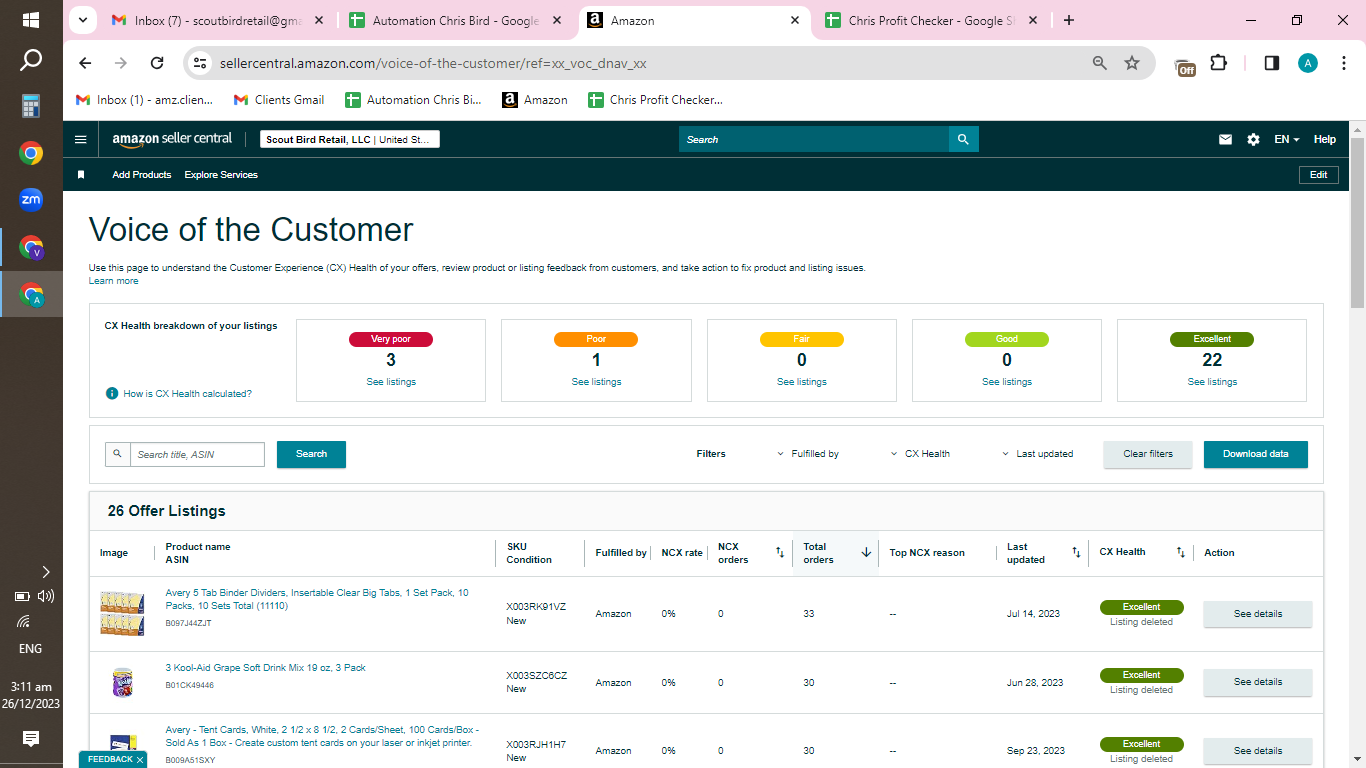This screenshot has height=768, width=1366.
Task: Open Avery 5 Tab Binder Dividers link
Action: point(317,599)
